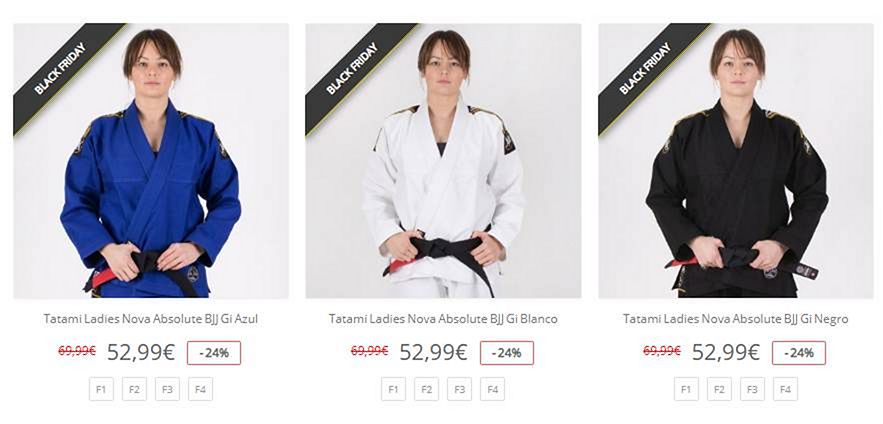Pick size F4 for the Negro gi

pos(785,389)
